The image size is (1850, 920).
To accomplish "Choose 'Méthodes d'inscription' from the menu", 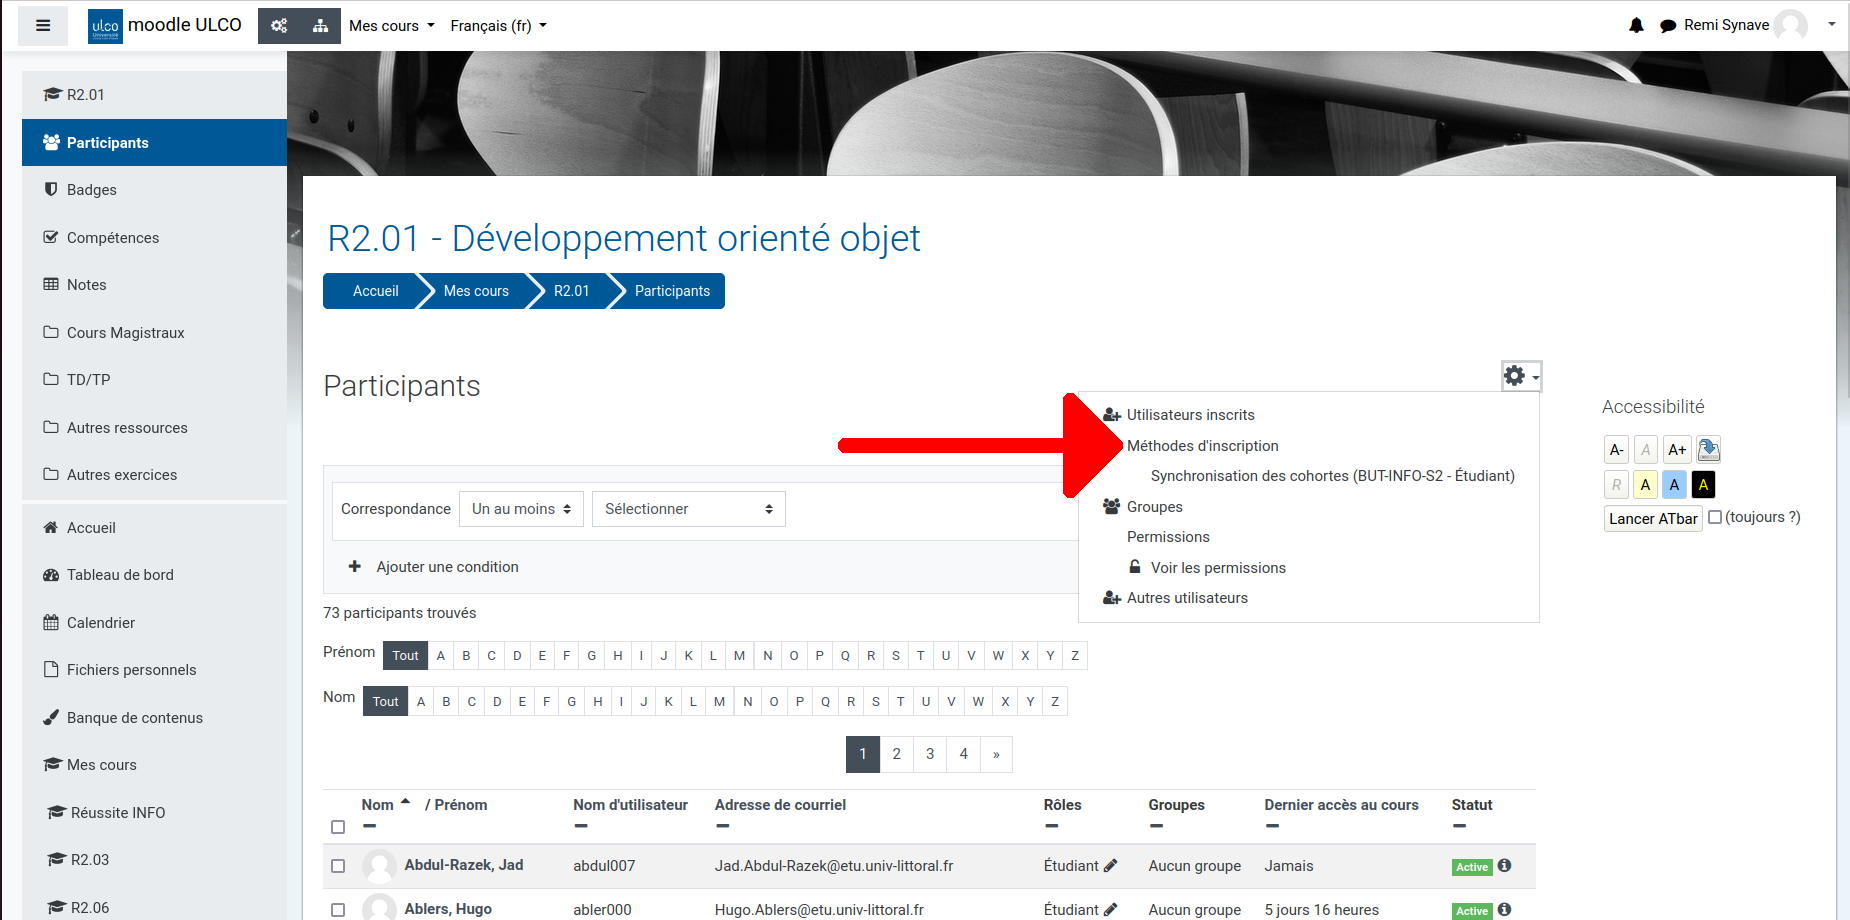I will tap(1202, 446).
